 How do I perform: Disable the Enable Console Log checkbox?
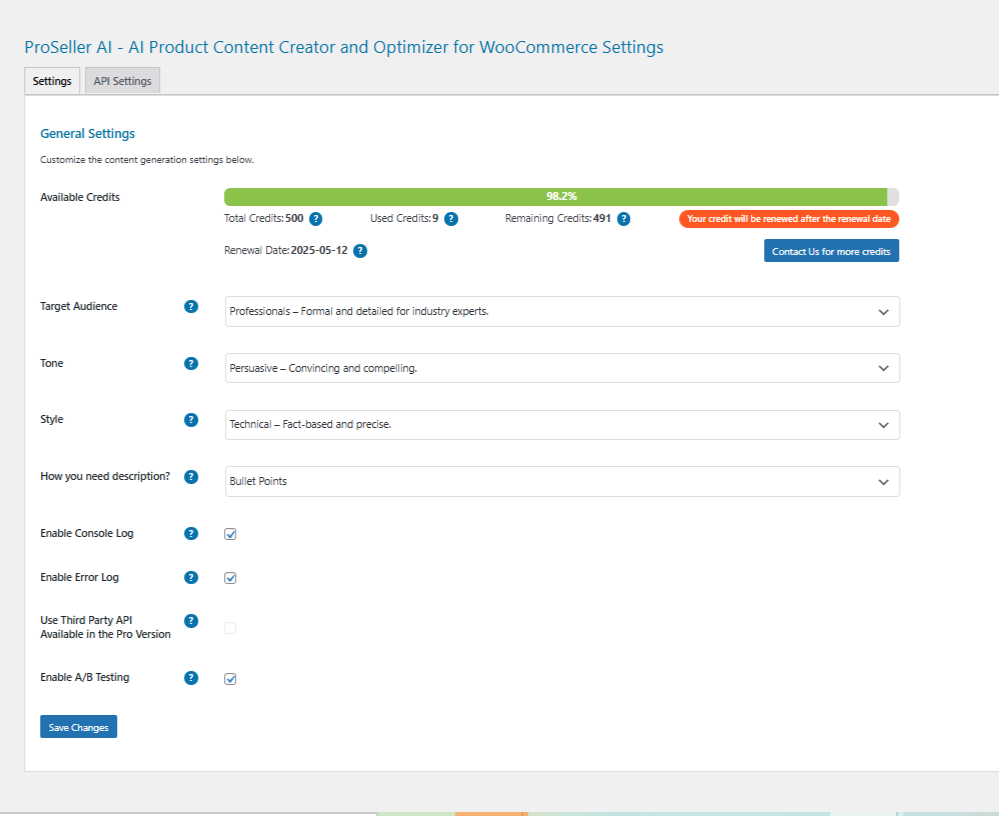click(x=230, y=534)
